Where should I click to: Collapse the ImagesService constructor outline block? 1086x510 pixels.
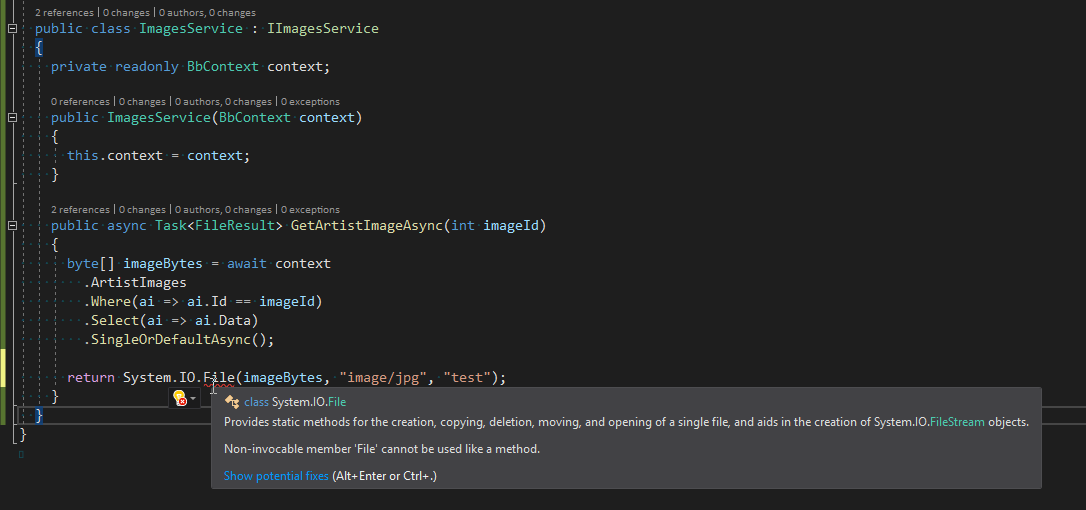pos(12,118)
